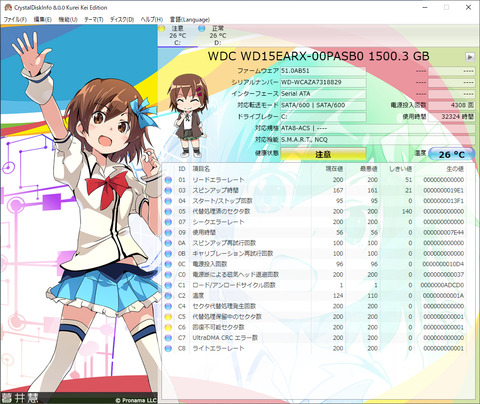Select the 回復不可能セクタ数 attribute name

point(218,328)
